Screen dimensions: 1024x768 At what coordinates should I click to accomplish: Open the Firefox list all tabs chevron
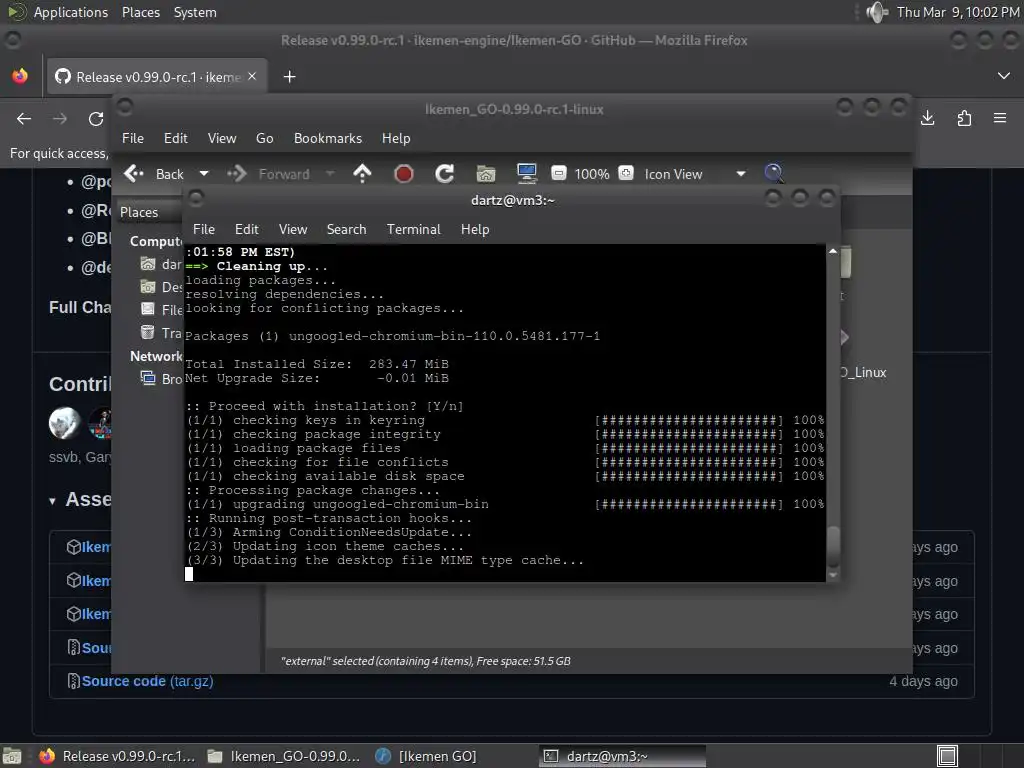(1004, 76)
